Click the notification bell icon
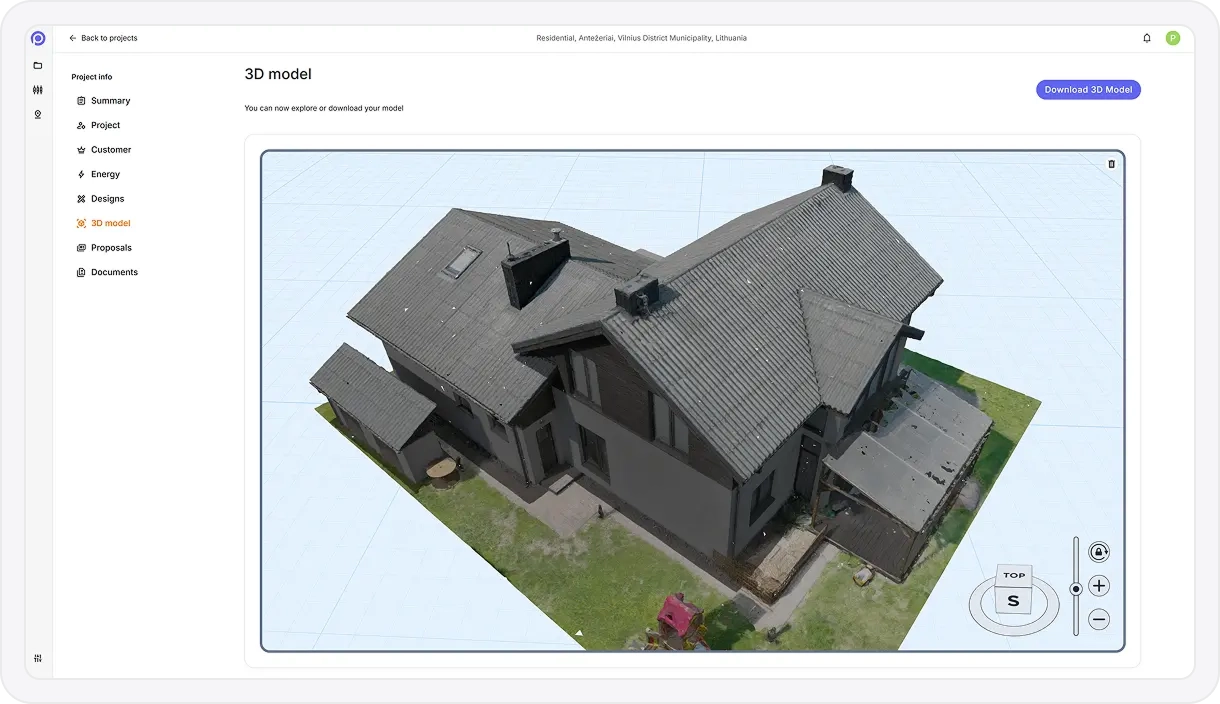The height and width of the screenshot is (704, 1220). click(1147, 38)
